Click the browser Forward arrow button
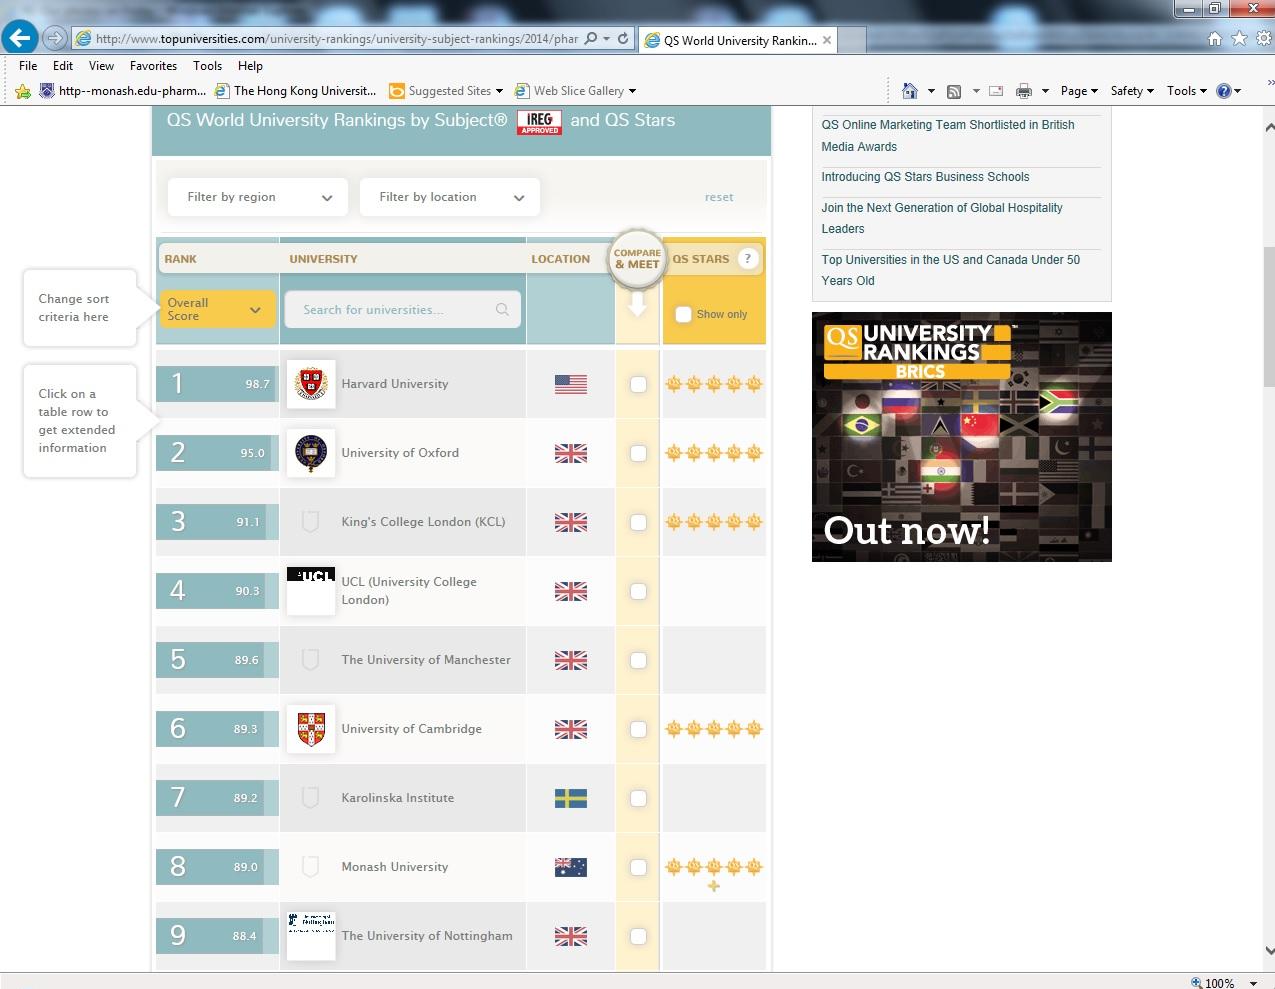The height and width of the screenshot is (989, 1275). click(x=55, y=39)
